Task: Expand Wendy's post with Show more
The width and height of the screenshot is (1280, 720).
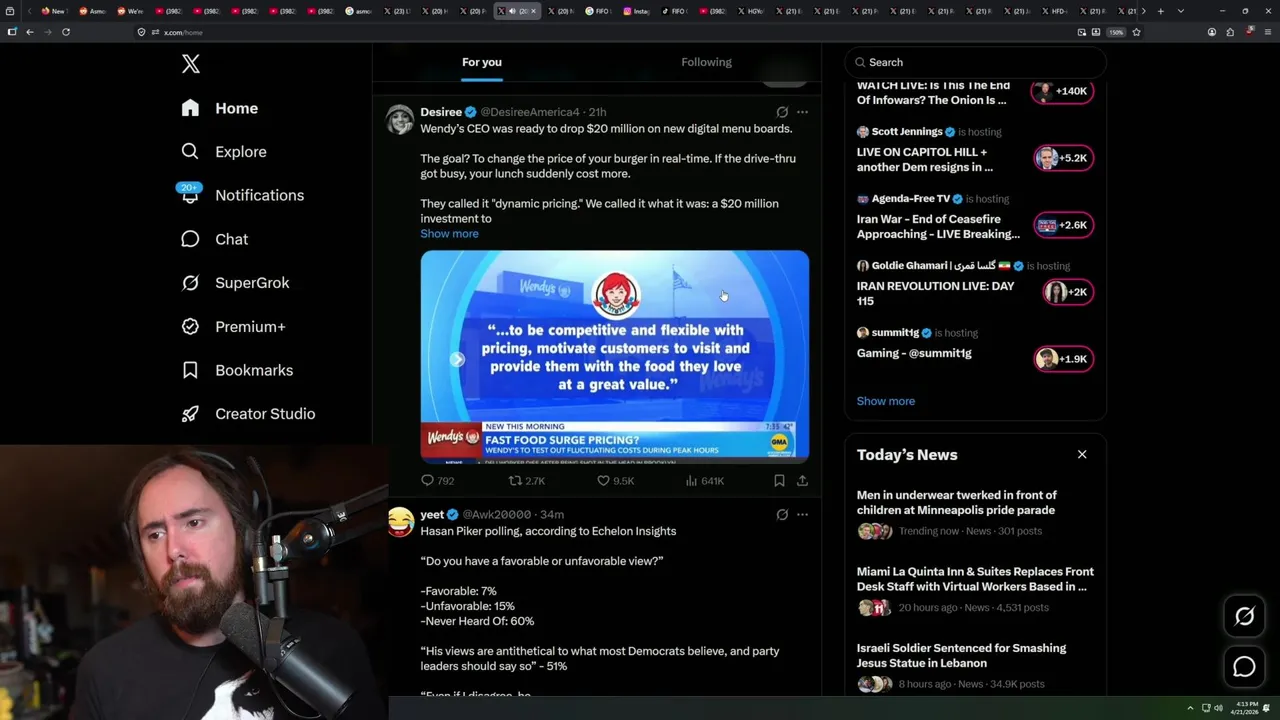Action: (449, 233)
